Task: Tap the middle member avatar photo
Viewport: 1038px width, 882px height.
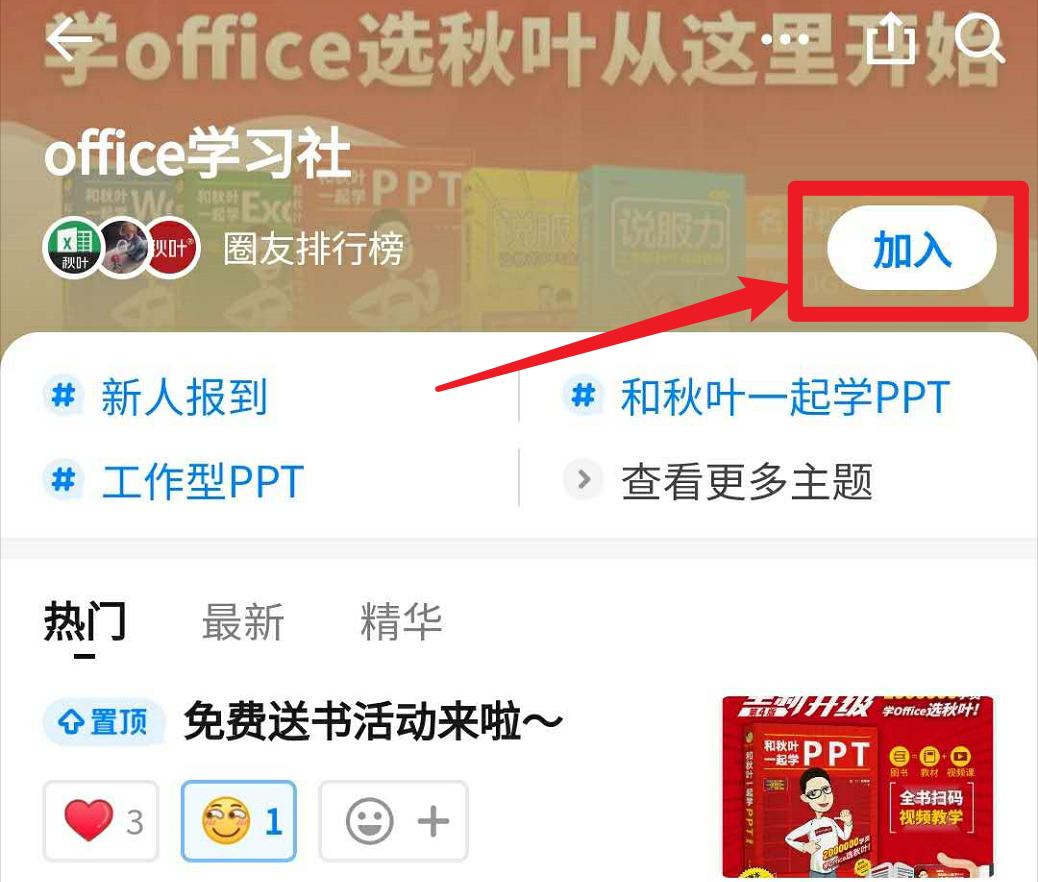Action: [x=123, y=248]
